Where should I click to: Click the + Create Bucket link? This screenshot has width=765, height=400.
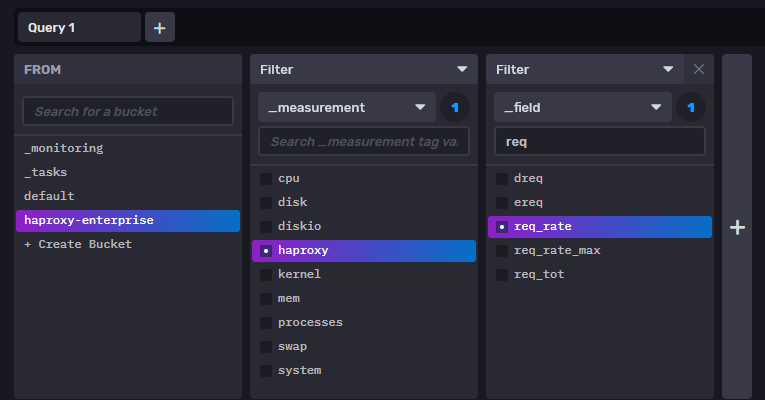point(78,244)
